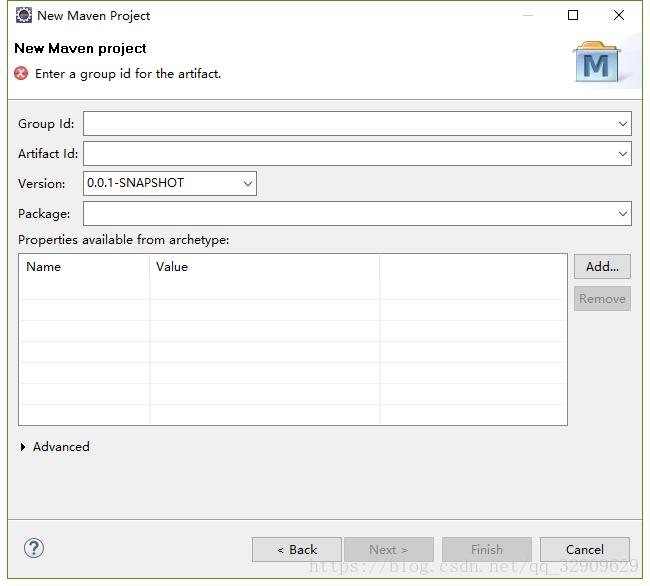Click the Next button
This screenshot has width=650, height=586.
pyautogui.click(x=389, y=550)
